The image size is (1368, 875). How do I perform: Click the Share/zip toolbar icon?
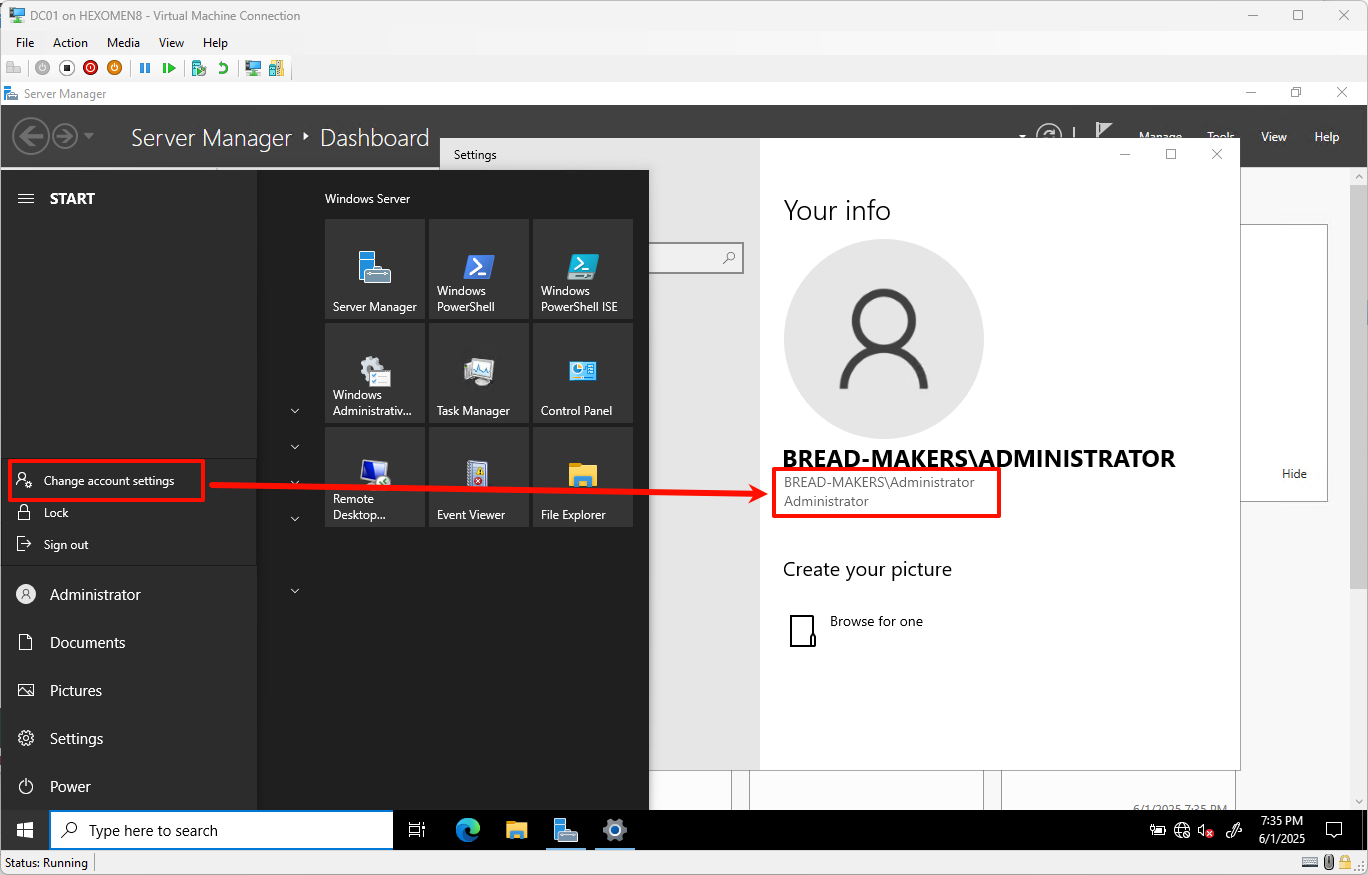[276, 68]
